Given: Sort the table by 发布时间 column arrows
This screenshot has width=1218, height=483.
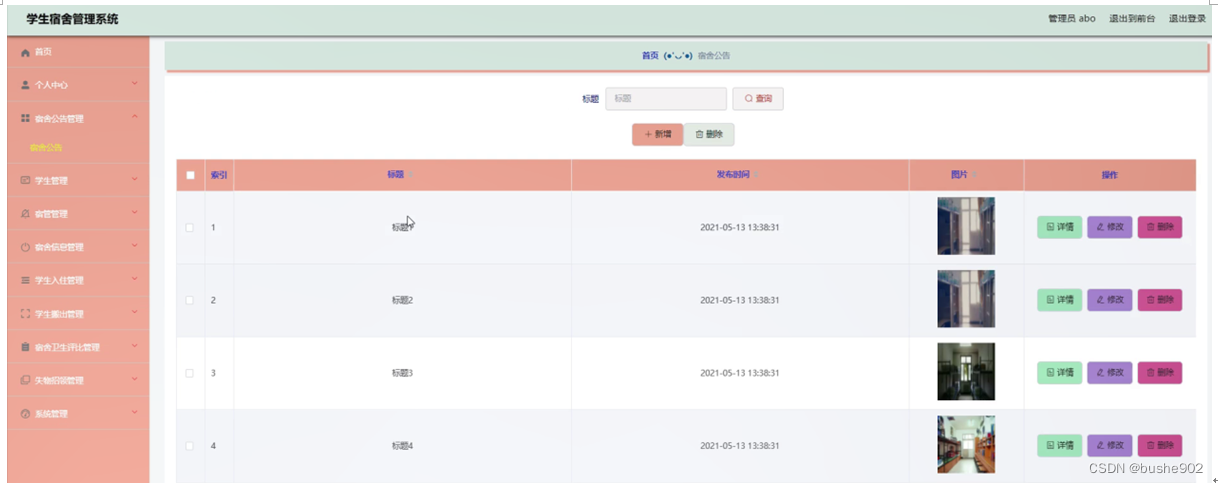Looking at the screenshot, I should (755, 175).
